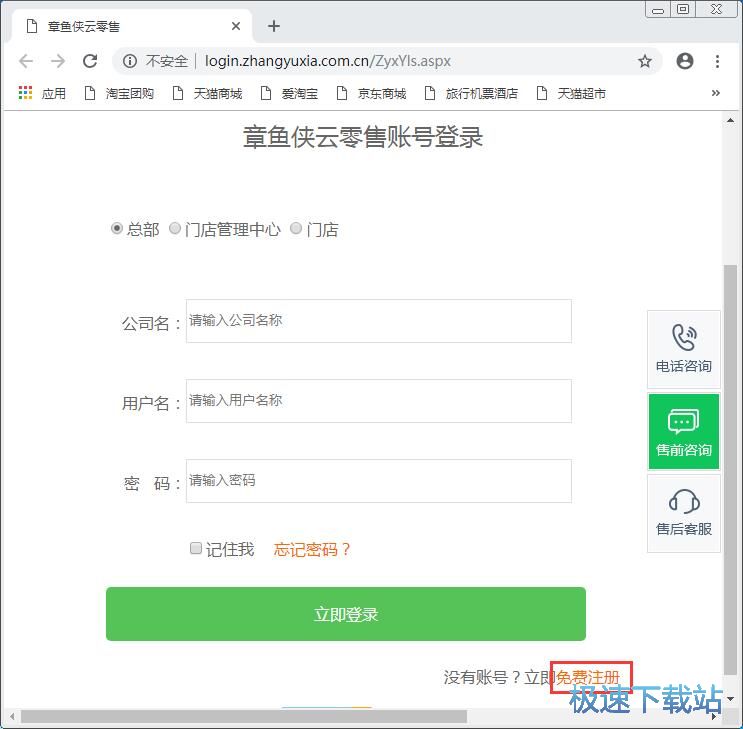Click the vertical scrollbar thumb
The width and height of the screenshot is (743, 729).
(x=730, y=469)
